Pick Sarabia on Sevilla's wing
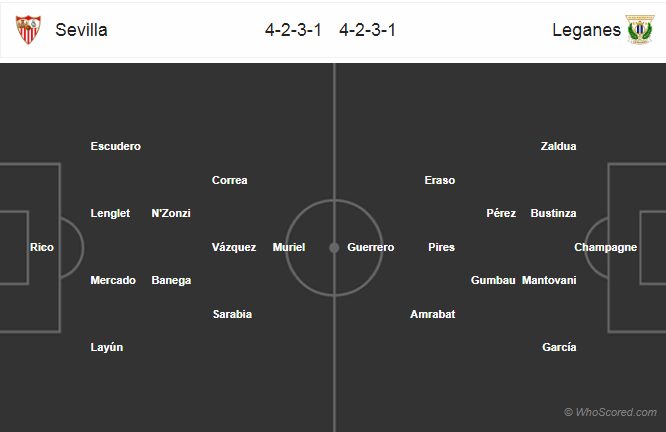This screenshot has width=666, height=432. coord(232,314)
